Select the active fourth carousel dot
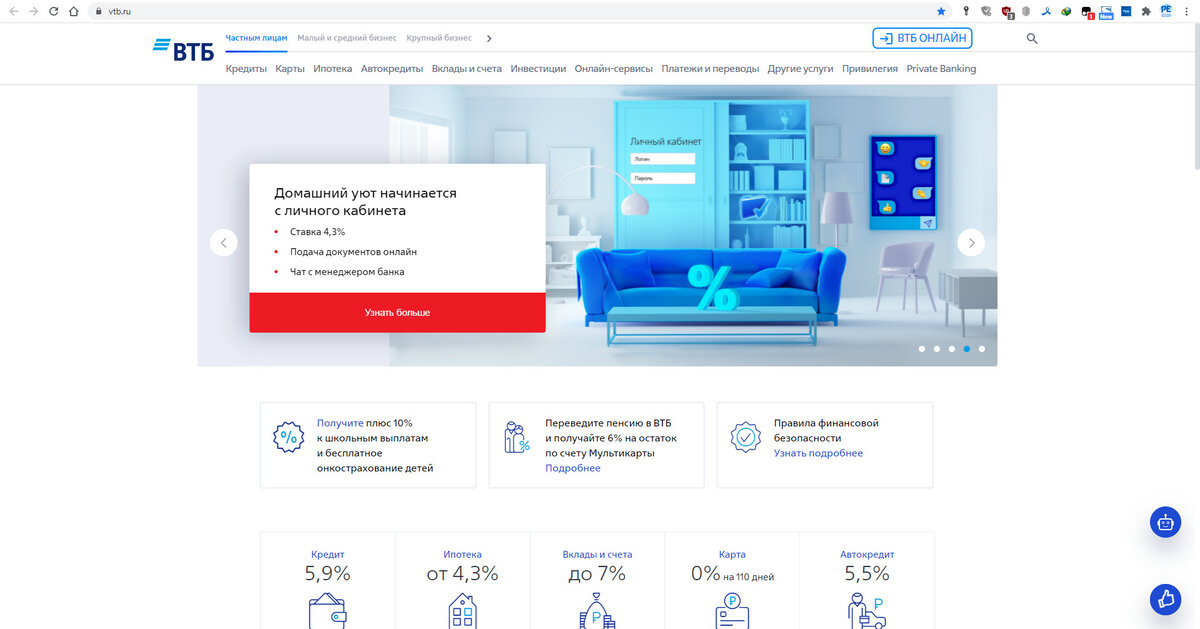1200x629 pixels. tap(967, 349)
